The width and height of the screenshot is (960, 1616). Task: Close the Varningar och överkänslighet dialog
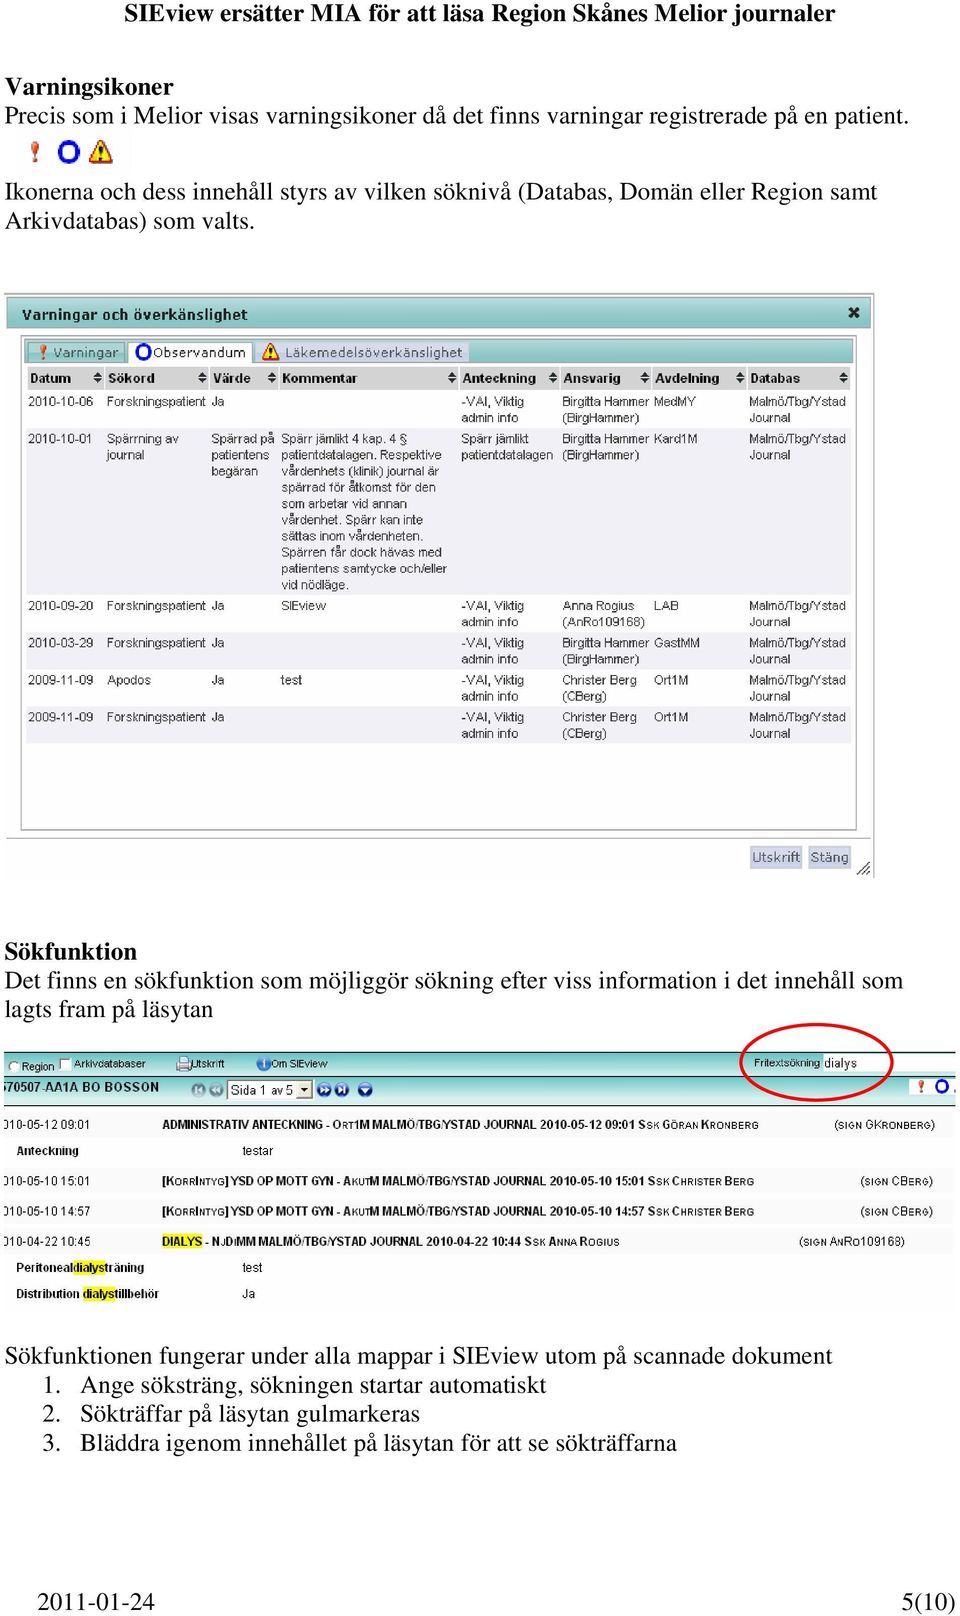click(x=853, y=313)
